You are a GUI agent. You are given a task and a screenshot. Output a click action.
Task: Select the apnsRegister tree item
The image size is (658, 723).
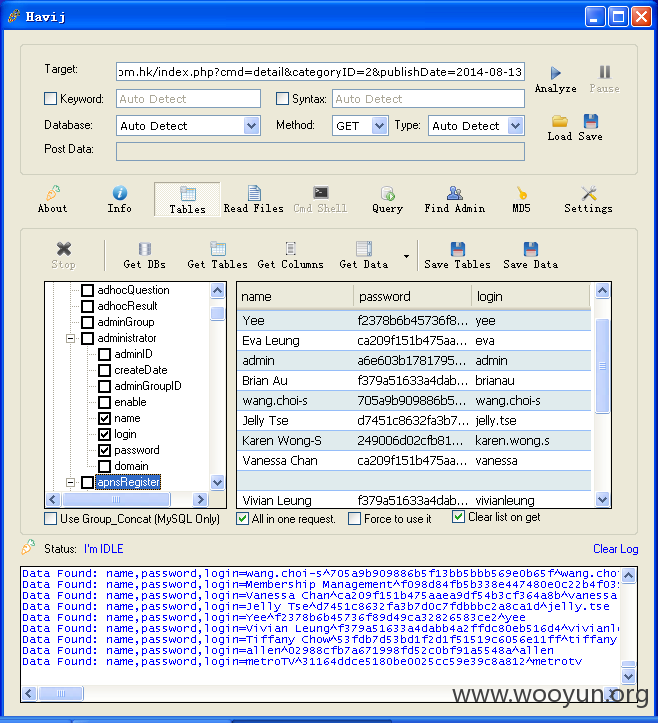coord(128,482)
